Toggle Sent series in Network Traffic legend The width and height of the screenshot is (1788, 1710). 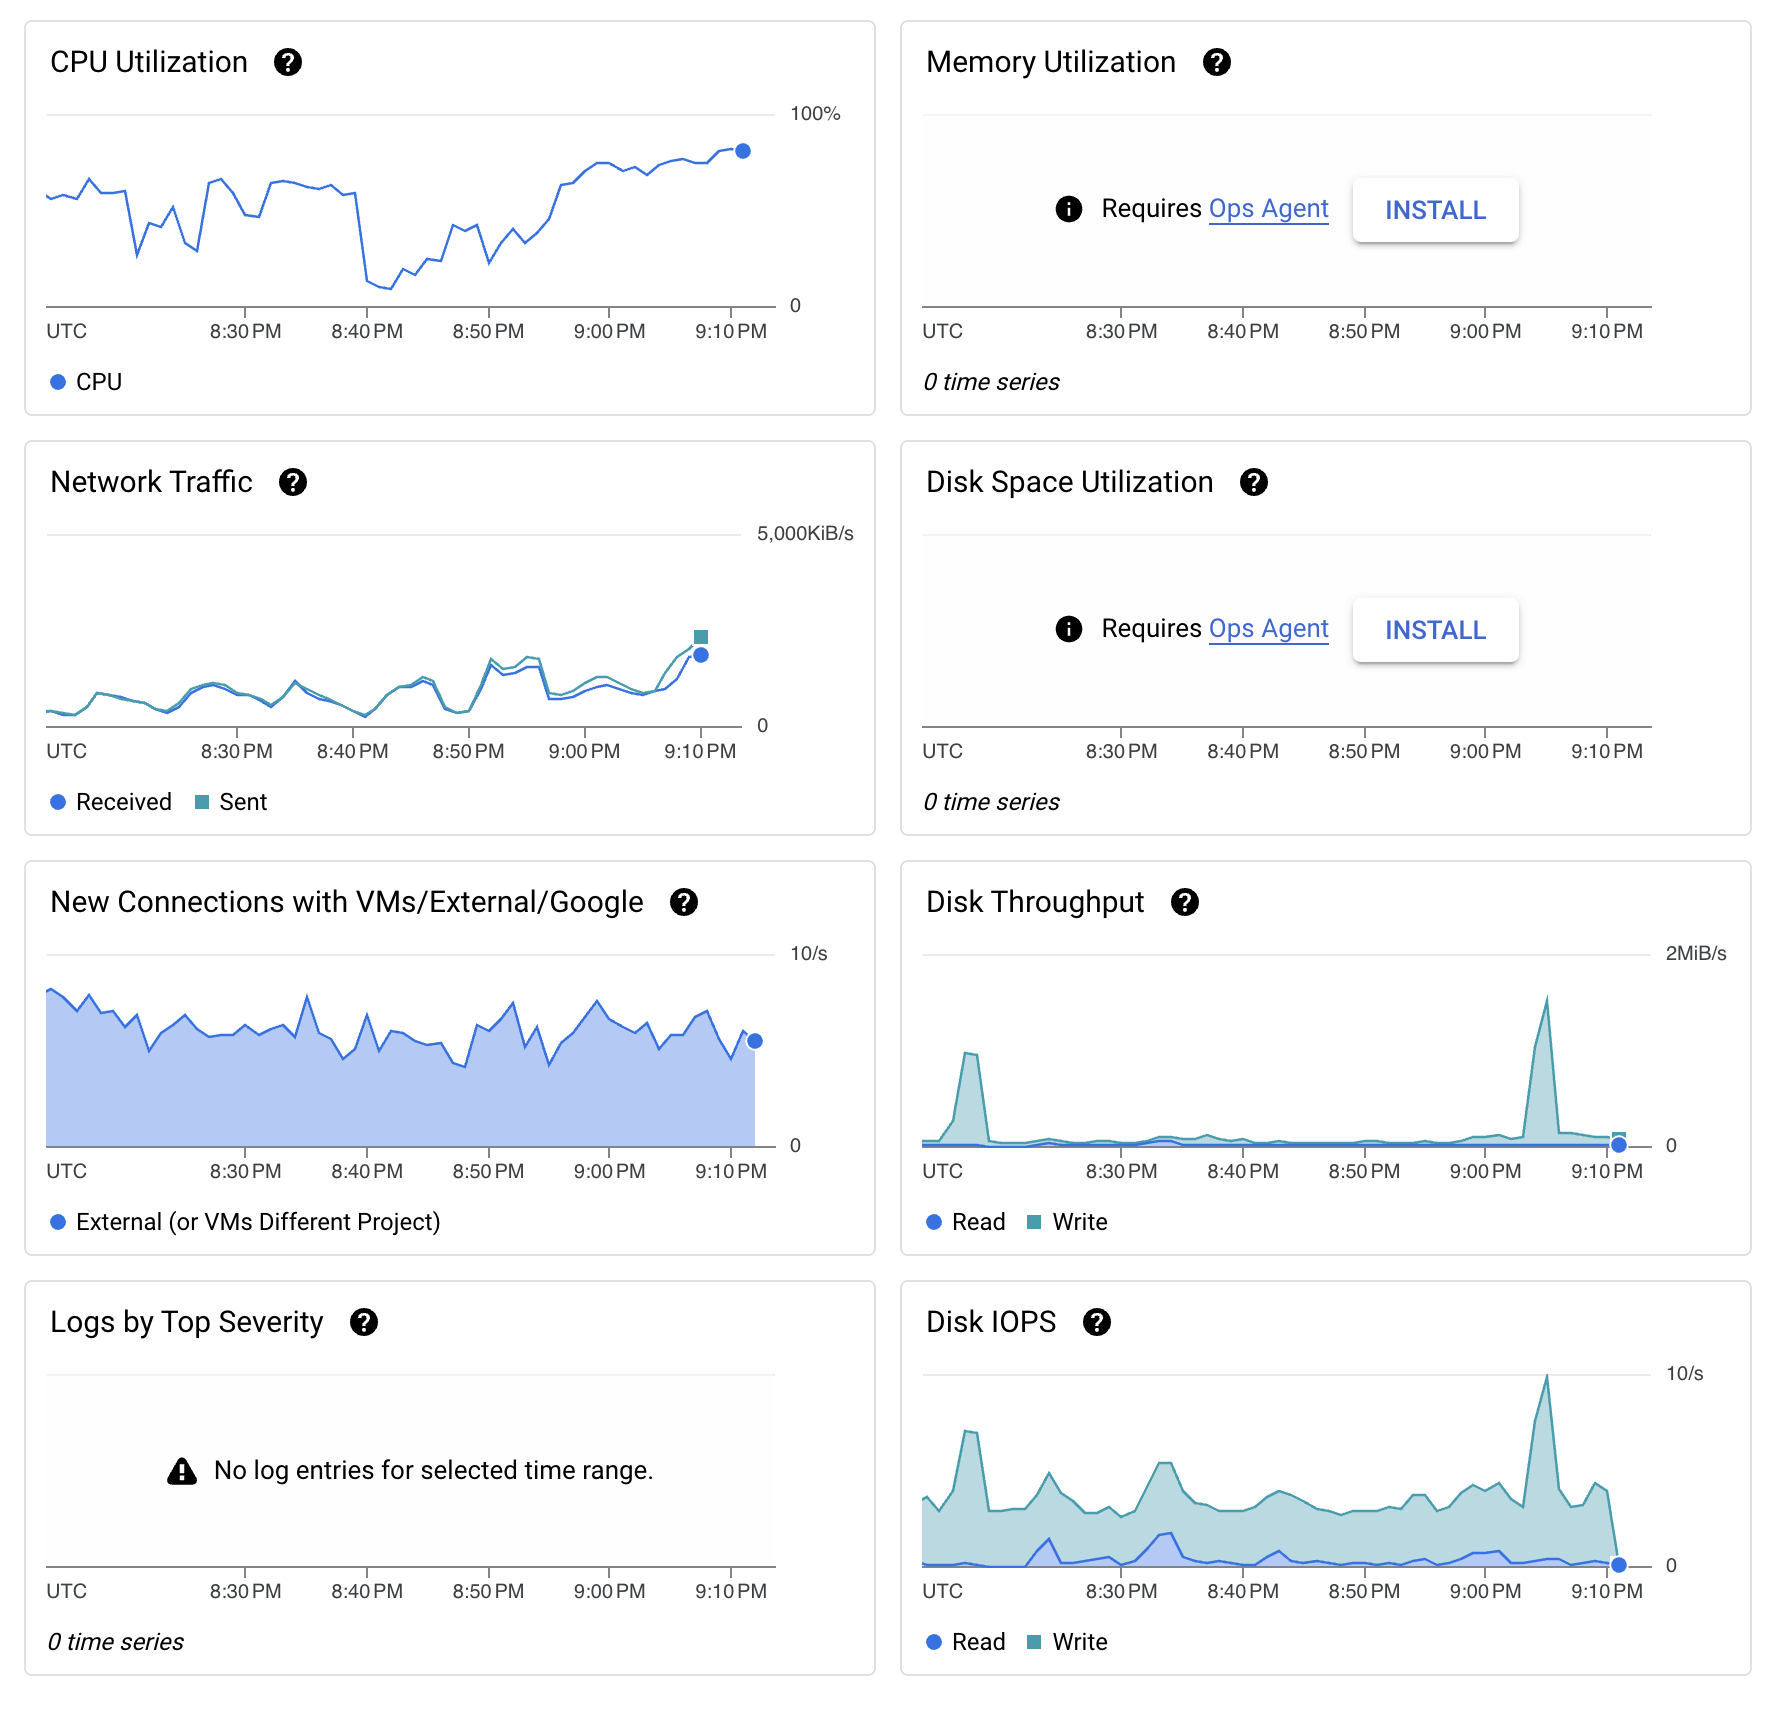tap(231, 802)
